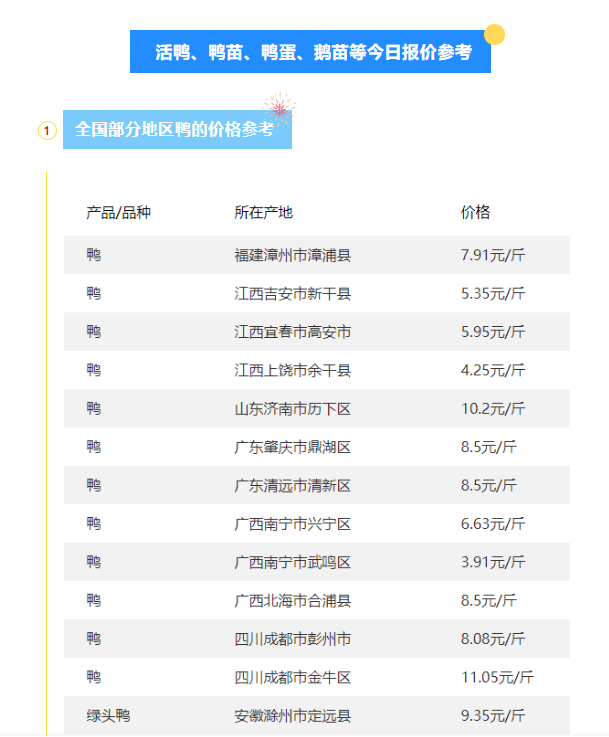
Task: Select the 绿头鸭 product name cell
Action: [x=108, y=716]
